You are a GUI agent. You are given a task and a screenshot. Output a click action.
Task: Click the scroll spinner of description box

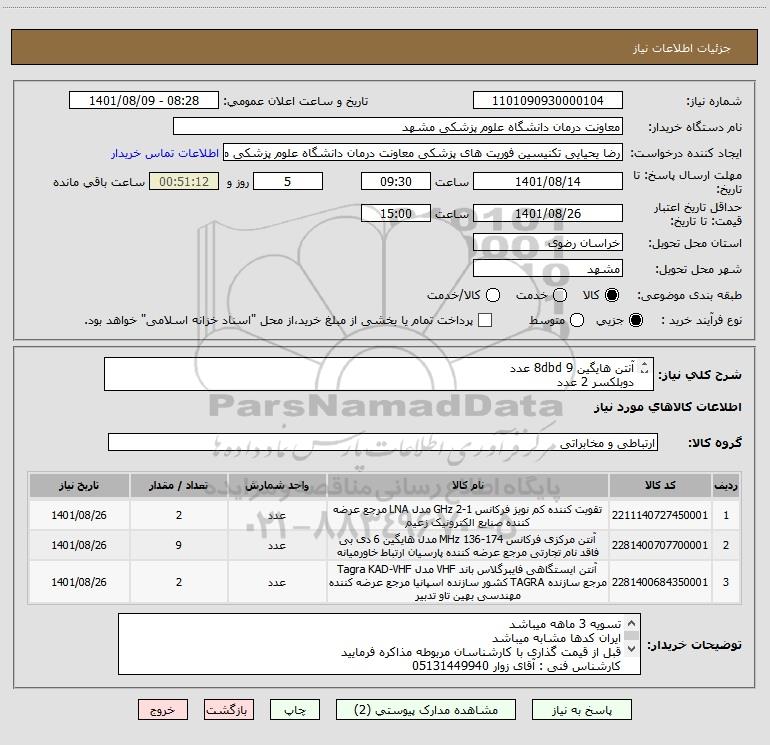coord(645,367)
